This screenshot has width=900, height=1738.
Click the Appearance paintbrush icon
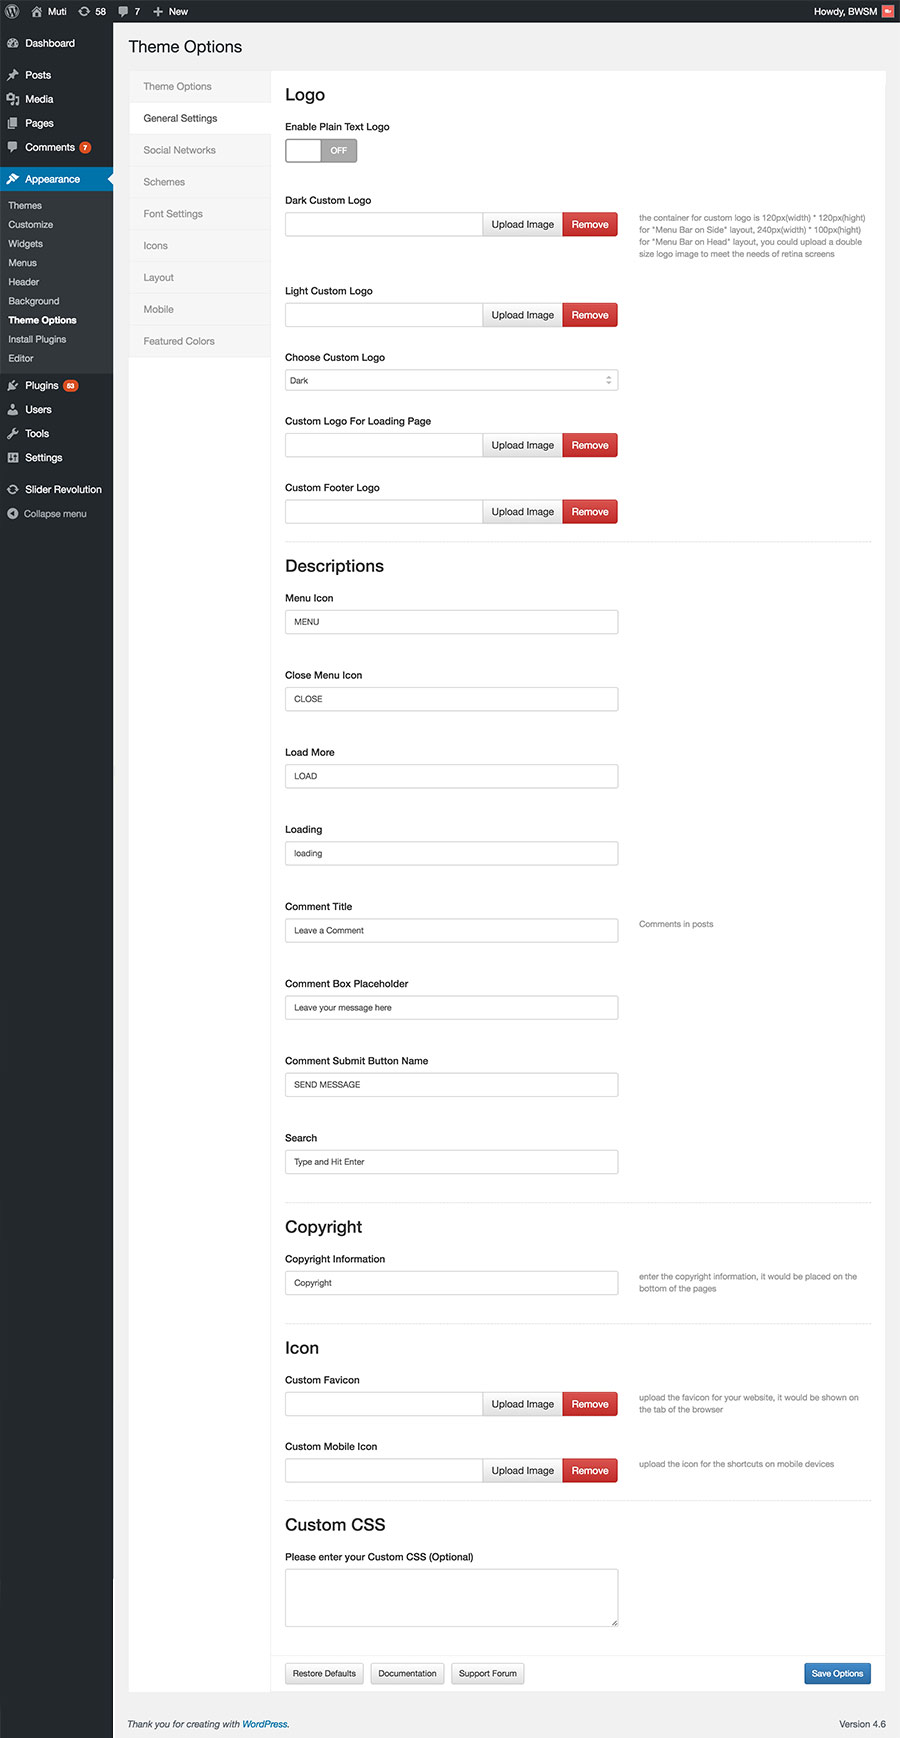pyautogui.click(x=13, y=179)
